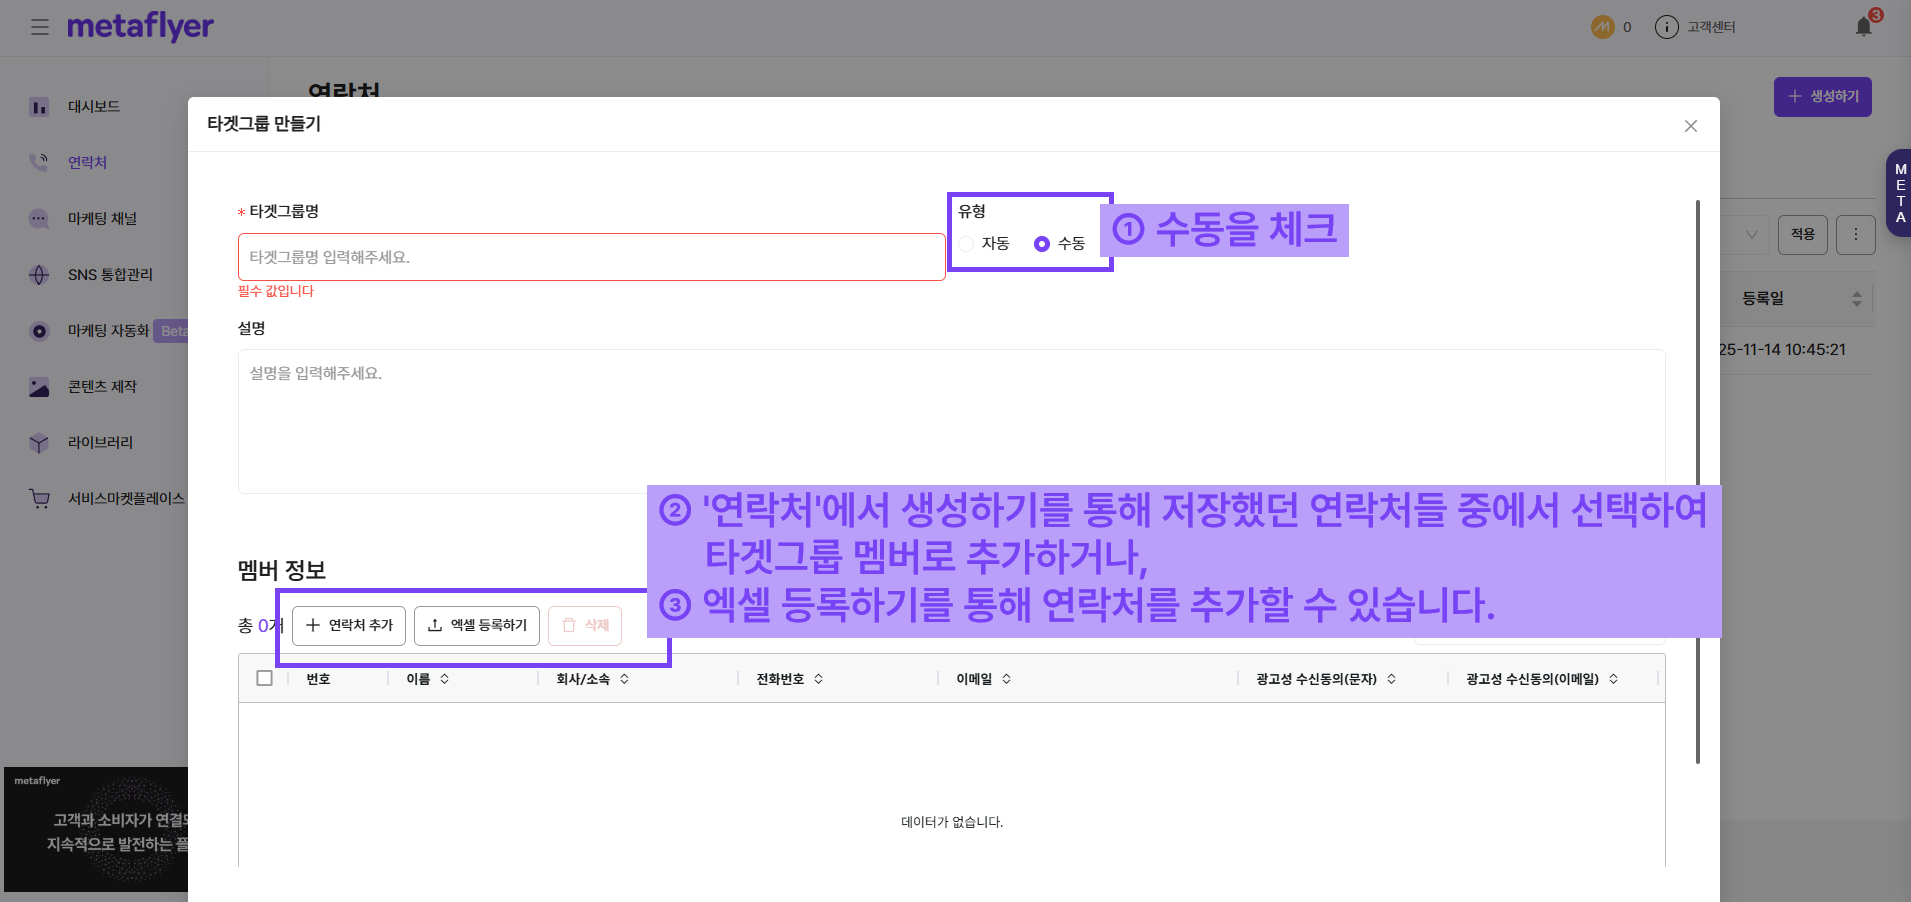Open 대시보드 from the sidebar

click(93, 107)
